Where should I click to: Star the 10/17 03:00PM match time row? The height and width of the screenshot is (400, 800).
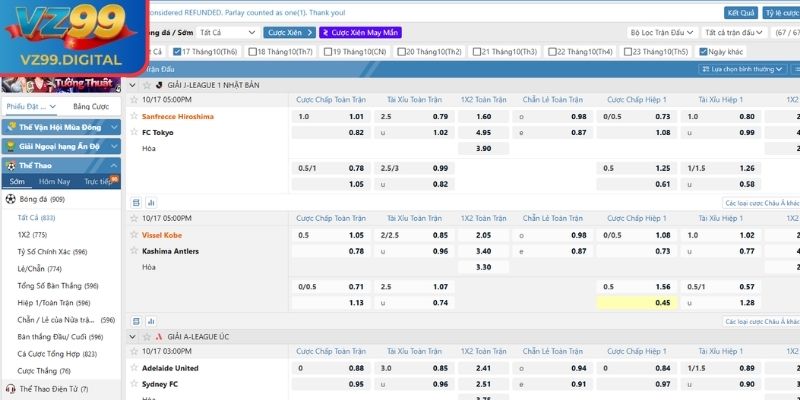(134, 352)
